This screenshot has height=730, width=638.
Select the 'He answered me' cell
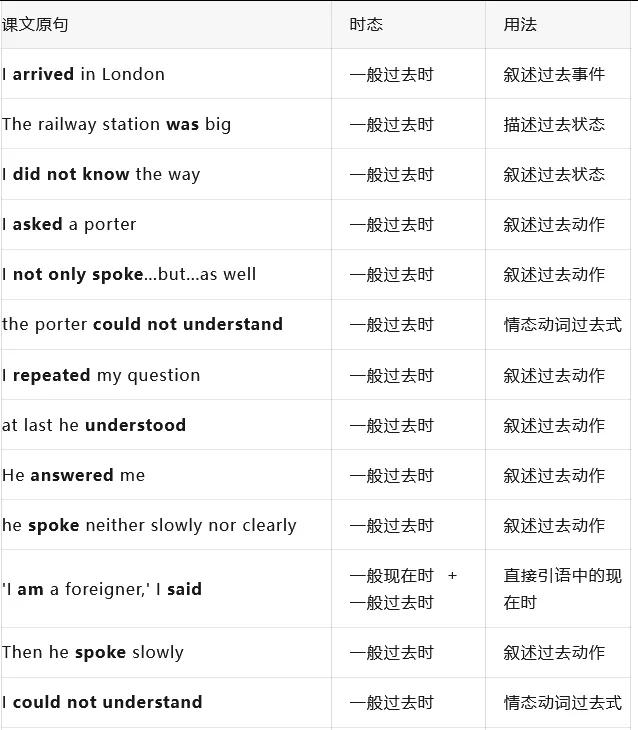coord(73,475)
